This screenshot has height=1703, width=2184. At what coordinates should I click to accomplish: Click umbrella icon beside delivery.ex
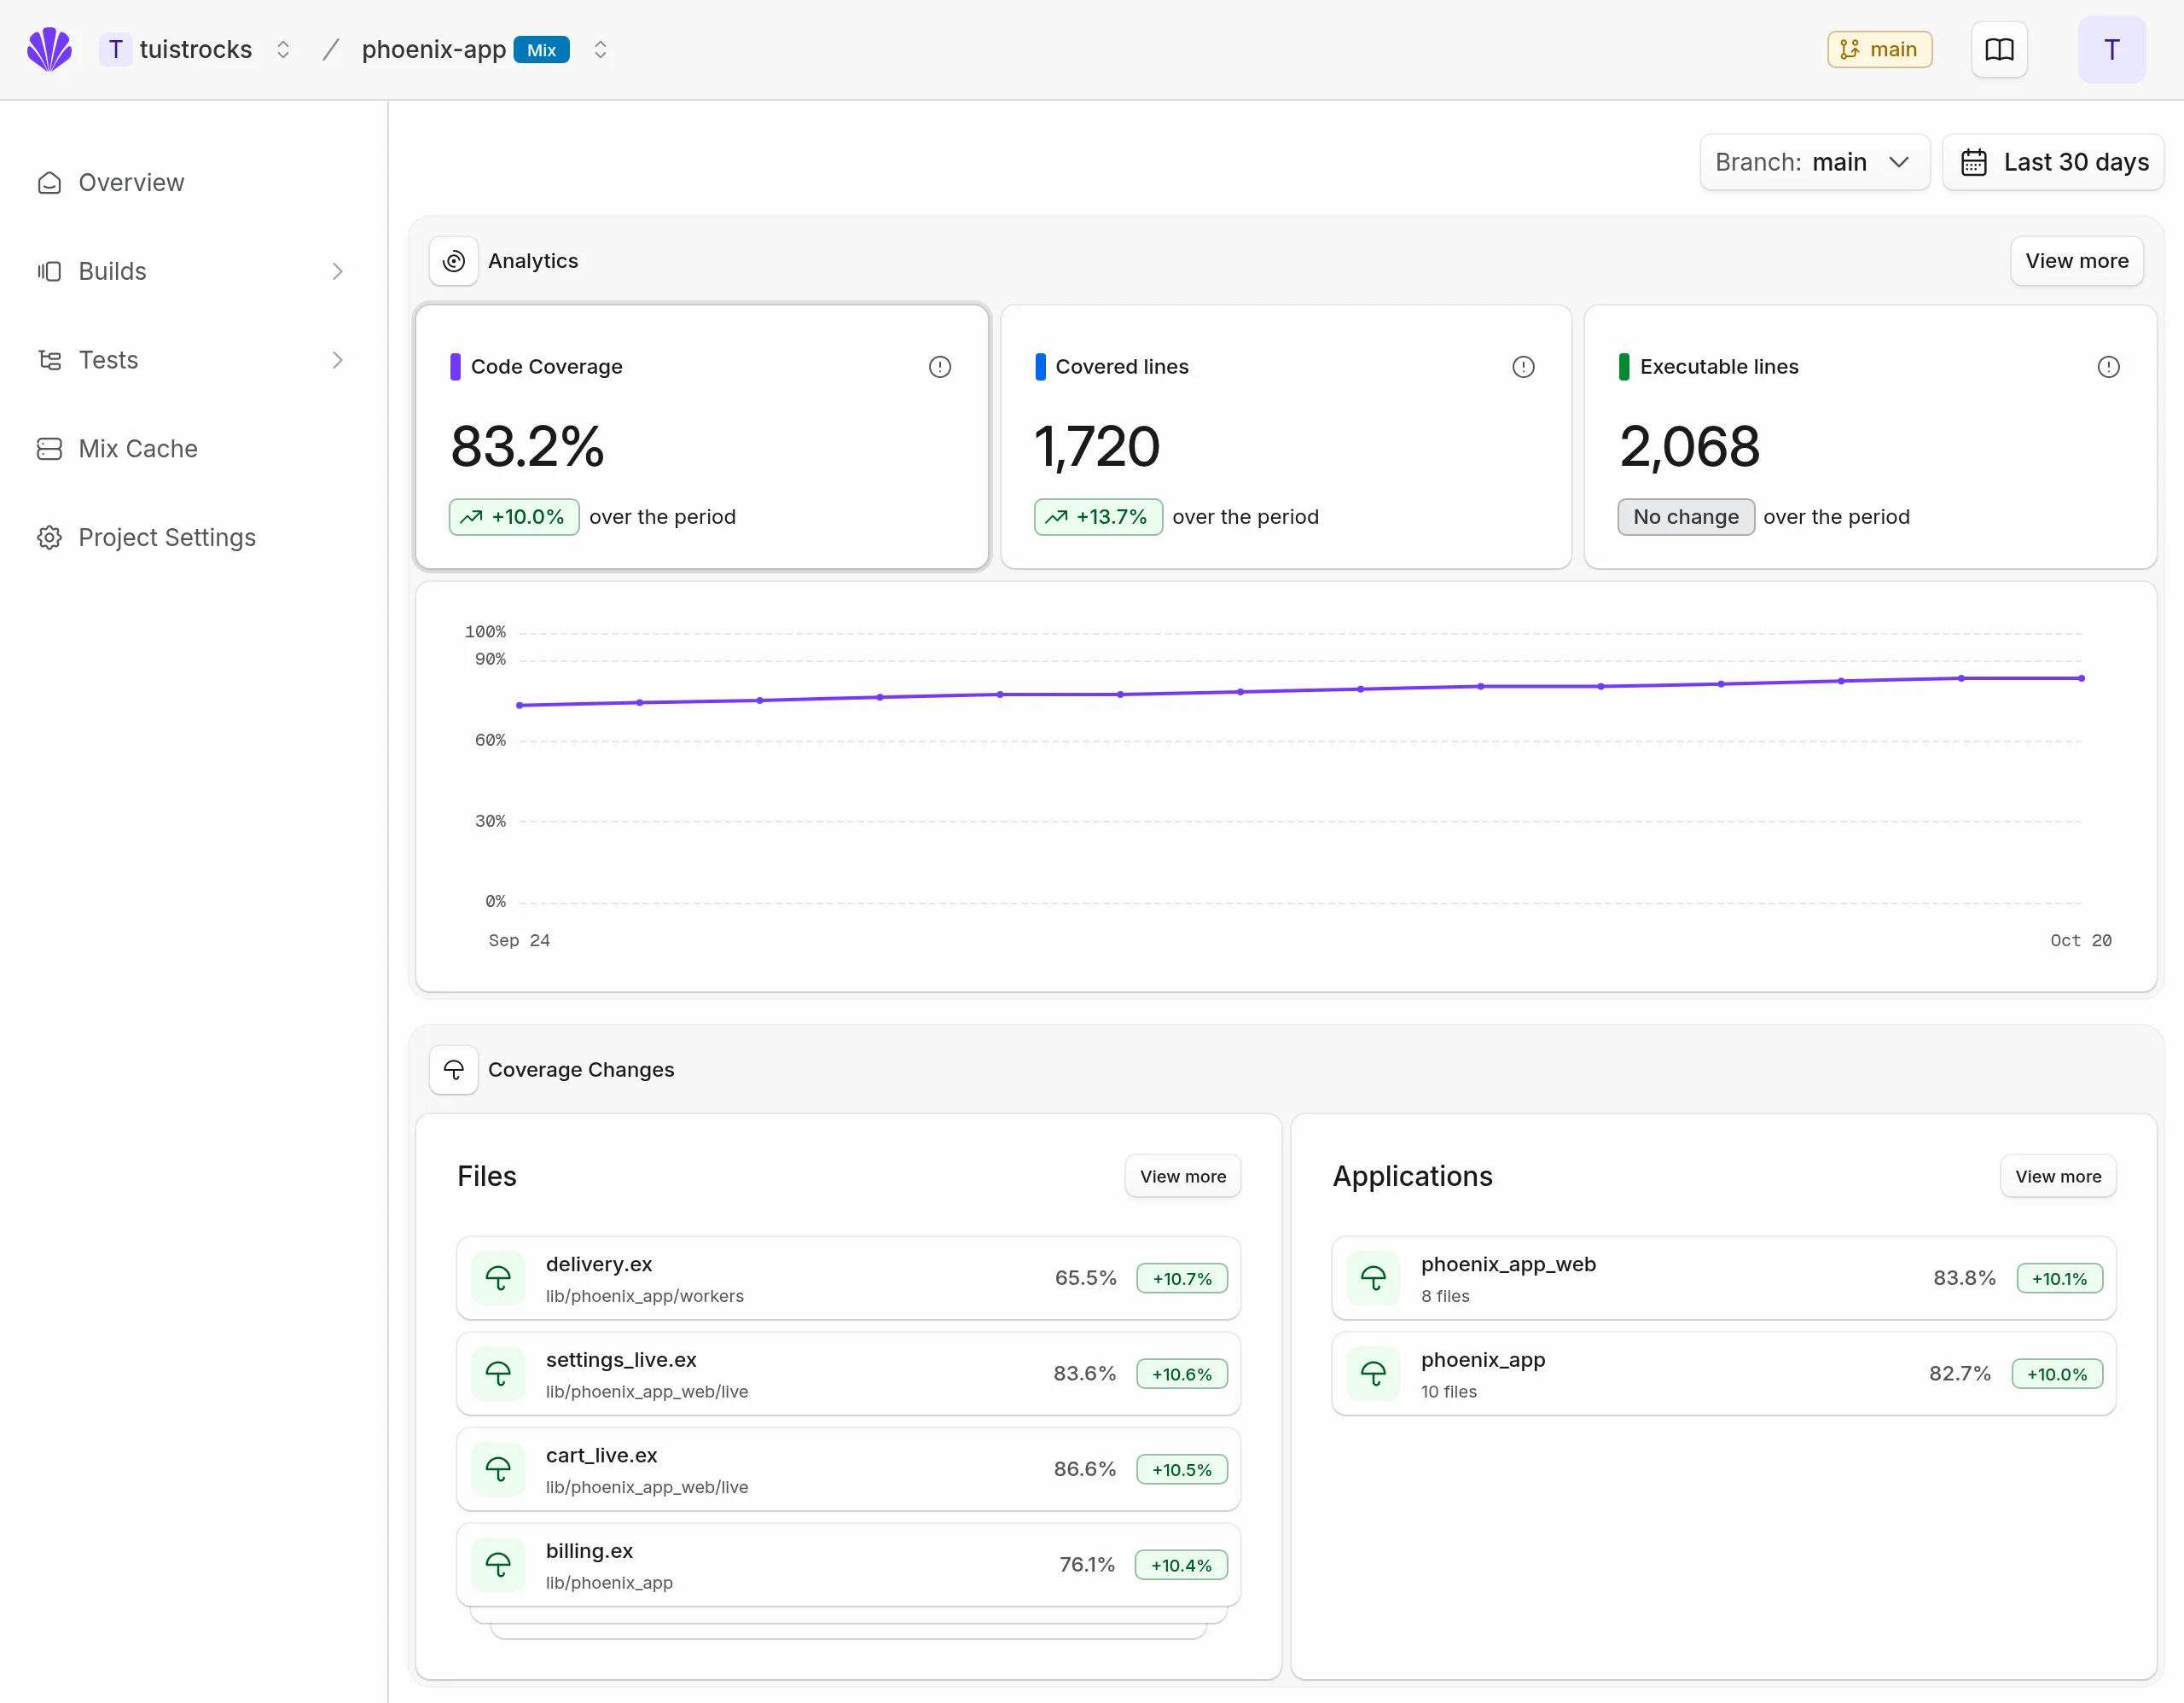coord(498,1278)
